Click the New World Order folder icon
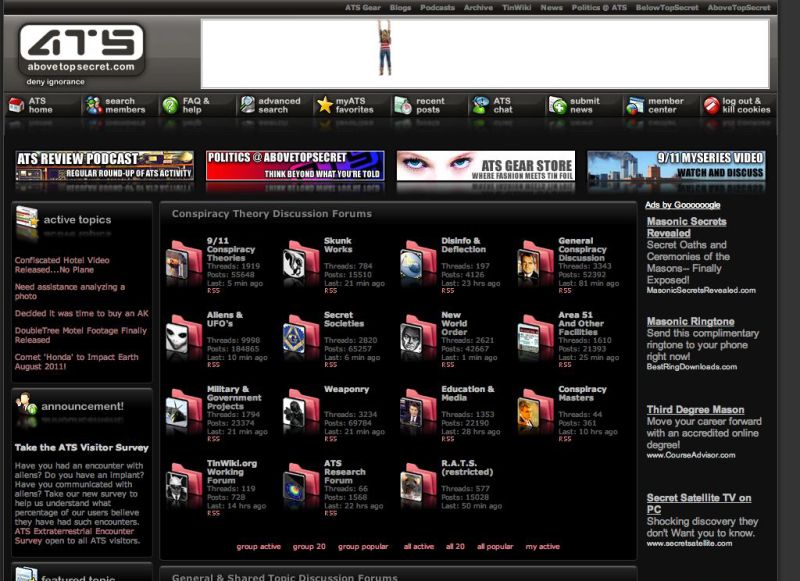The width and height of the screenshot is (800, 581). pyautogui.click(x=418, y=335)
